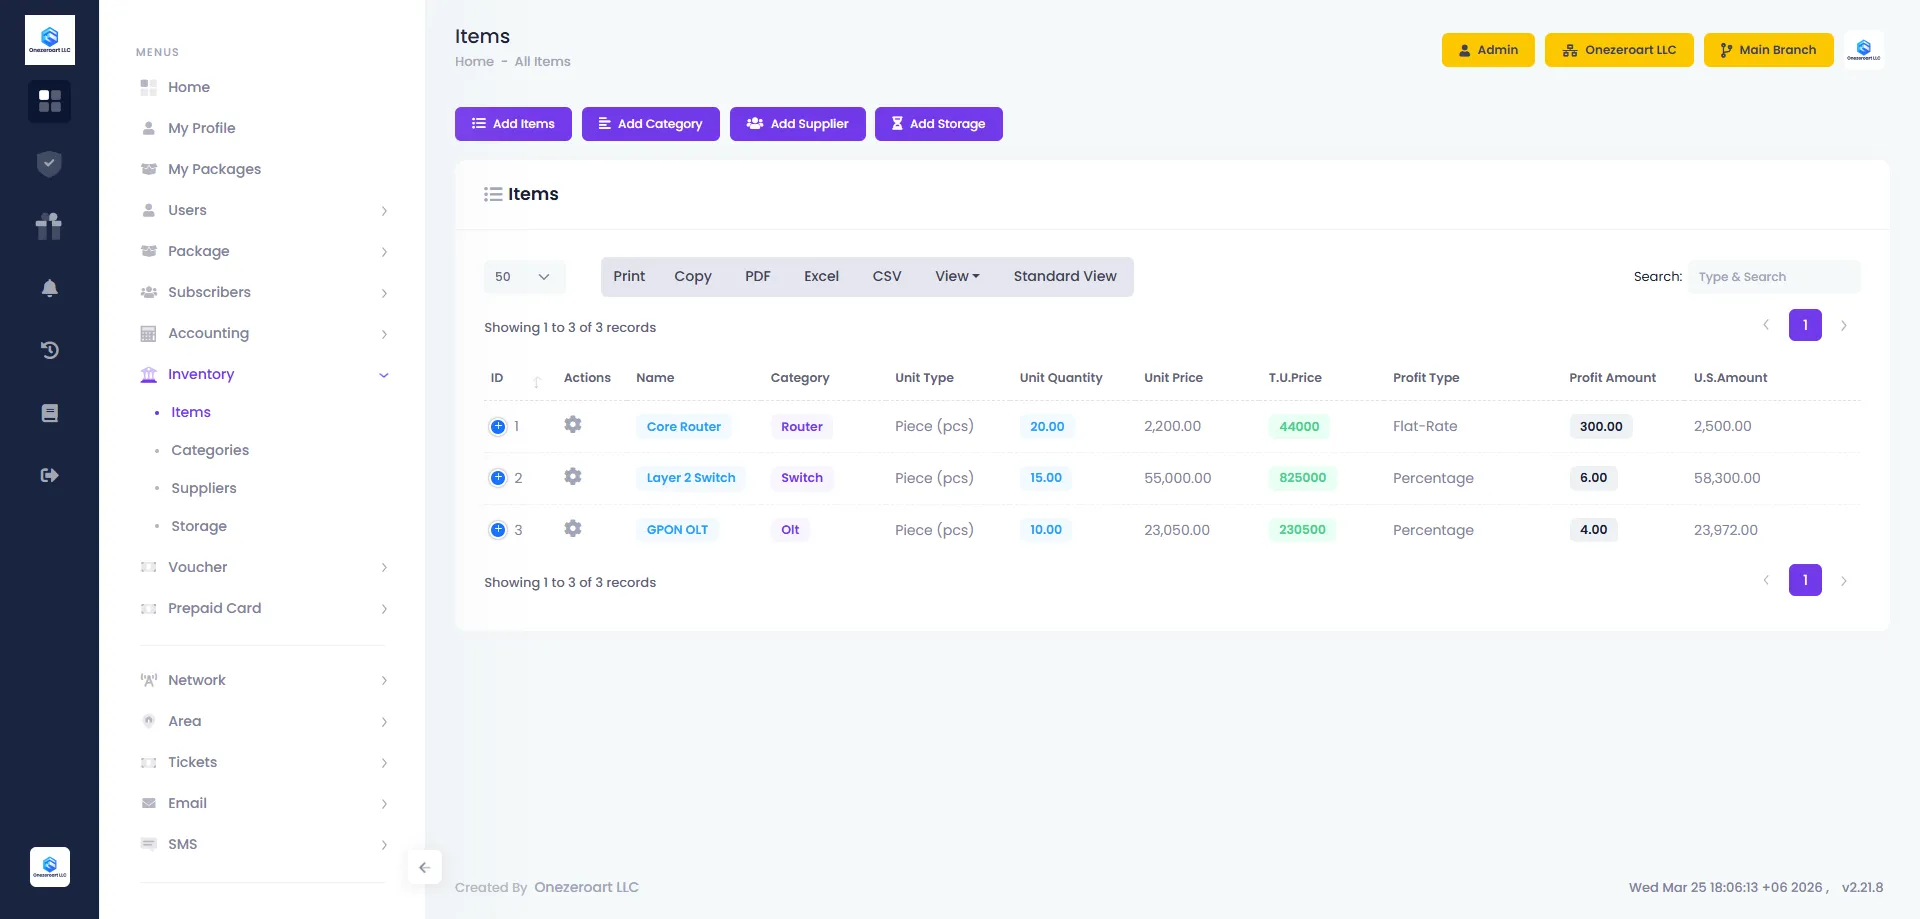Image resolution: width=1920 pixels, height=919 pixels.
Task: Expand row details for Core Router
Action: tap(498, 427)
